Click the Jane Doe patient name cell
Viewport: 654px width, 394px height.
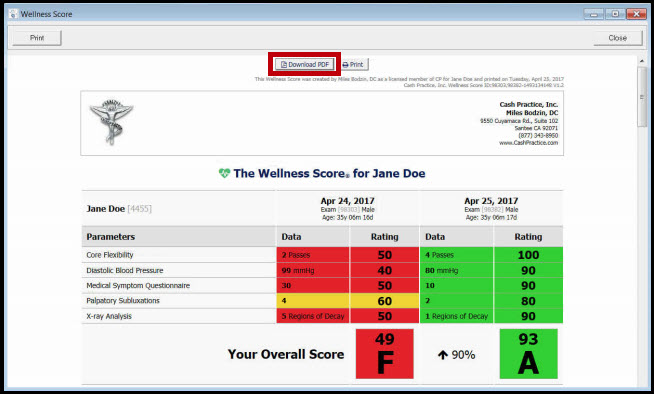(179, 208)
